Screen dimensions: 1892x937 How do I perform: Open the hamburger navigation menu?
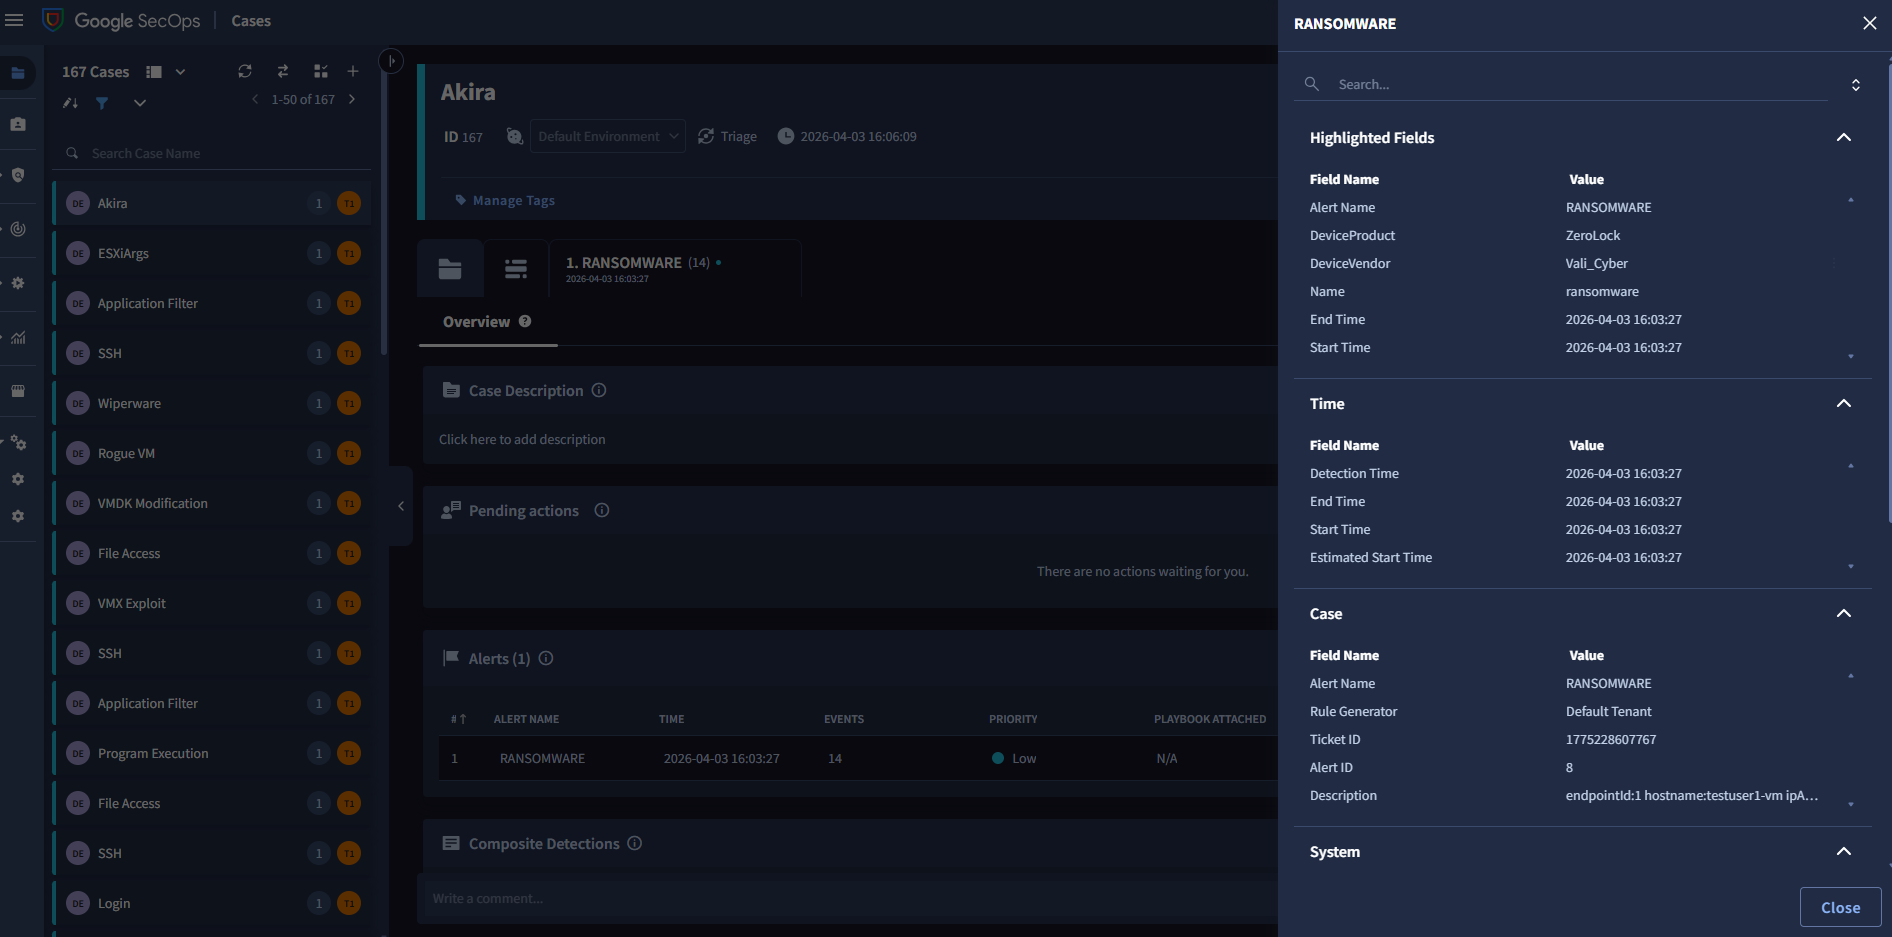(14, 20)
